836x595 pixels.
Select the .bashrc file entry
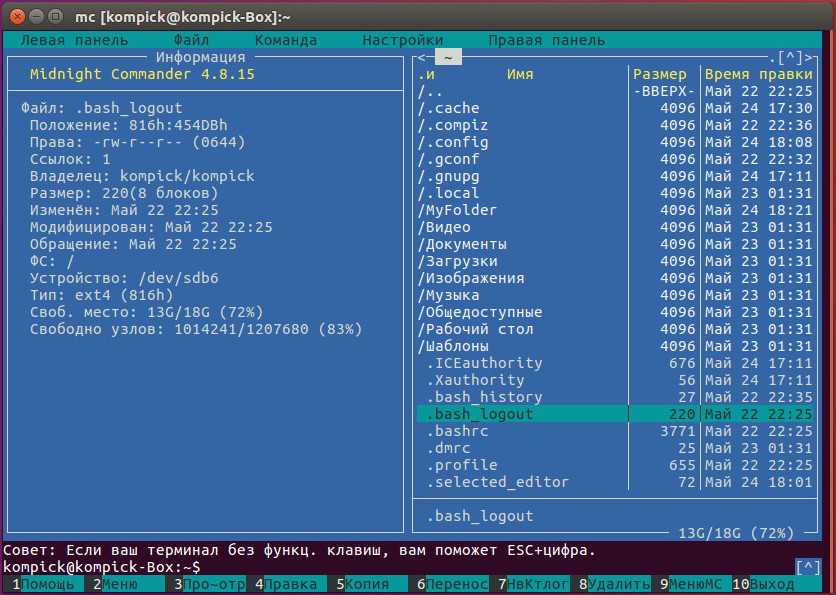[x=459, y=431]
